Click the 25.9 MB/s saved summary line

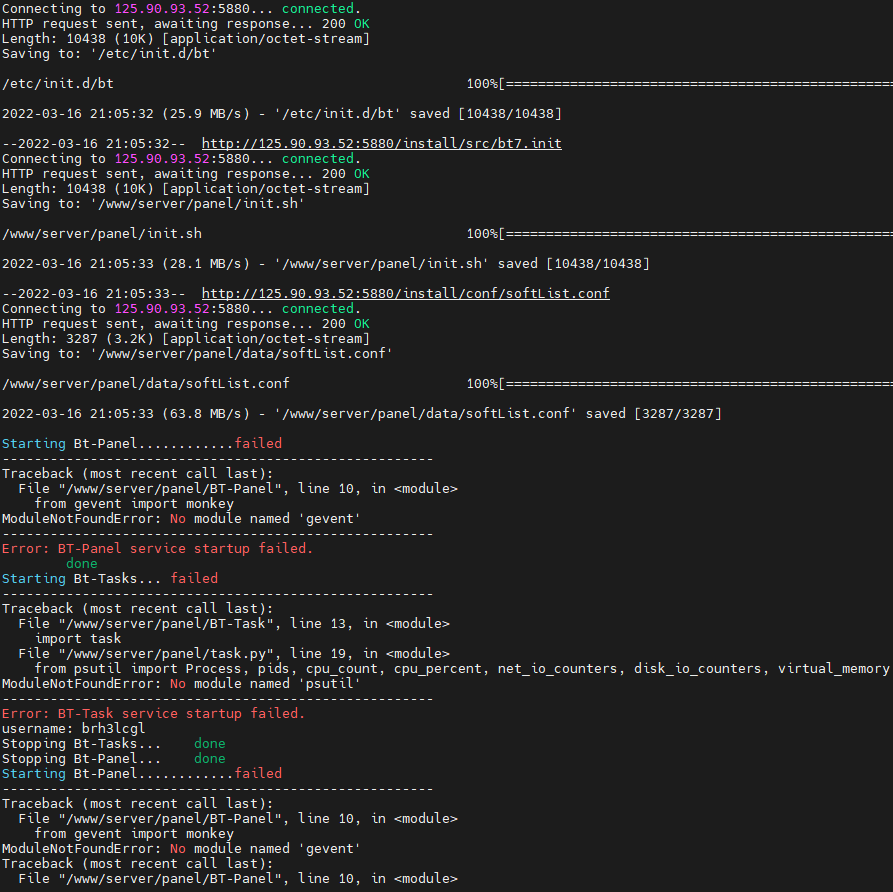coord(282,113)
